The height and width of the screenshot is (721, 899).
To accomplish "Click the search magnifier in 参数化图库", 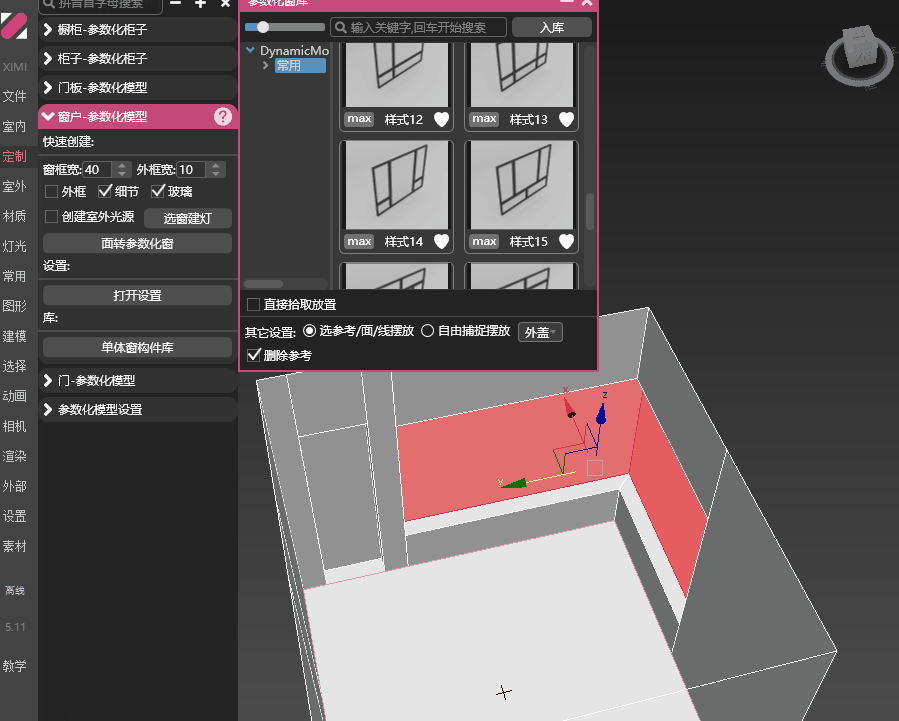I will click(x=341, y=27).
